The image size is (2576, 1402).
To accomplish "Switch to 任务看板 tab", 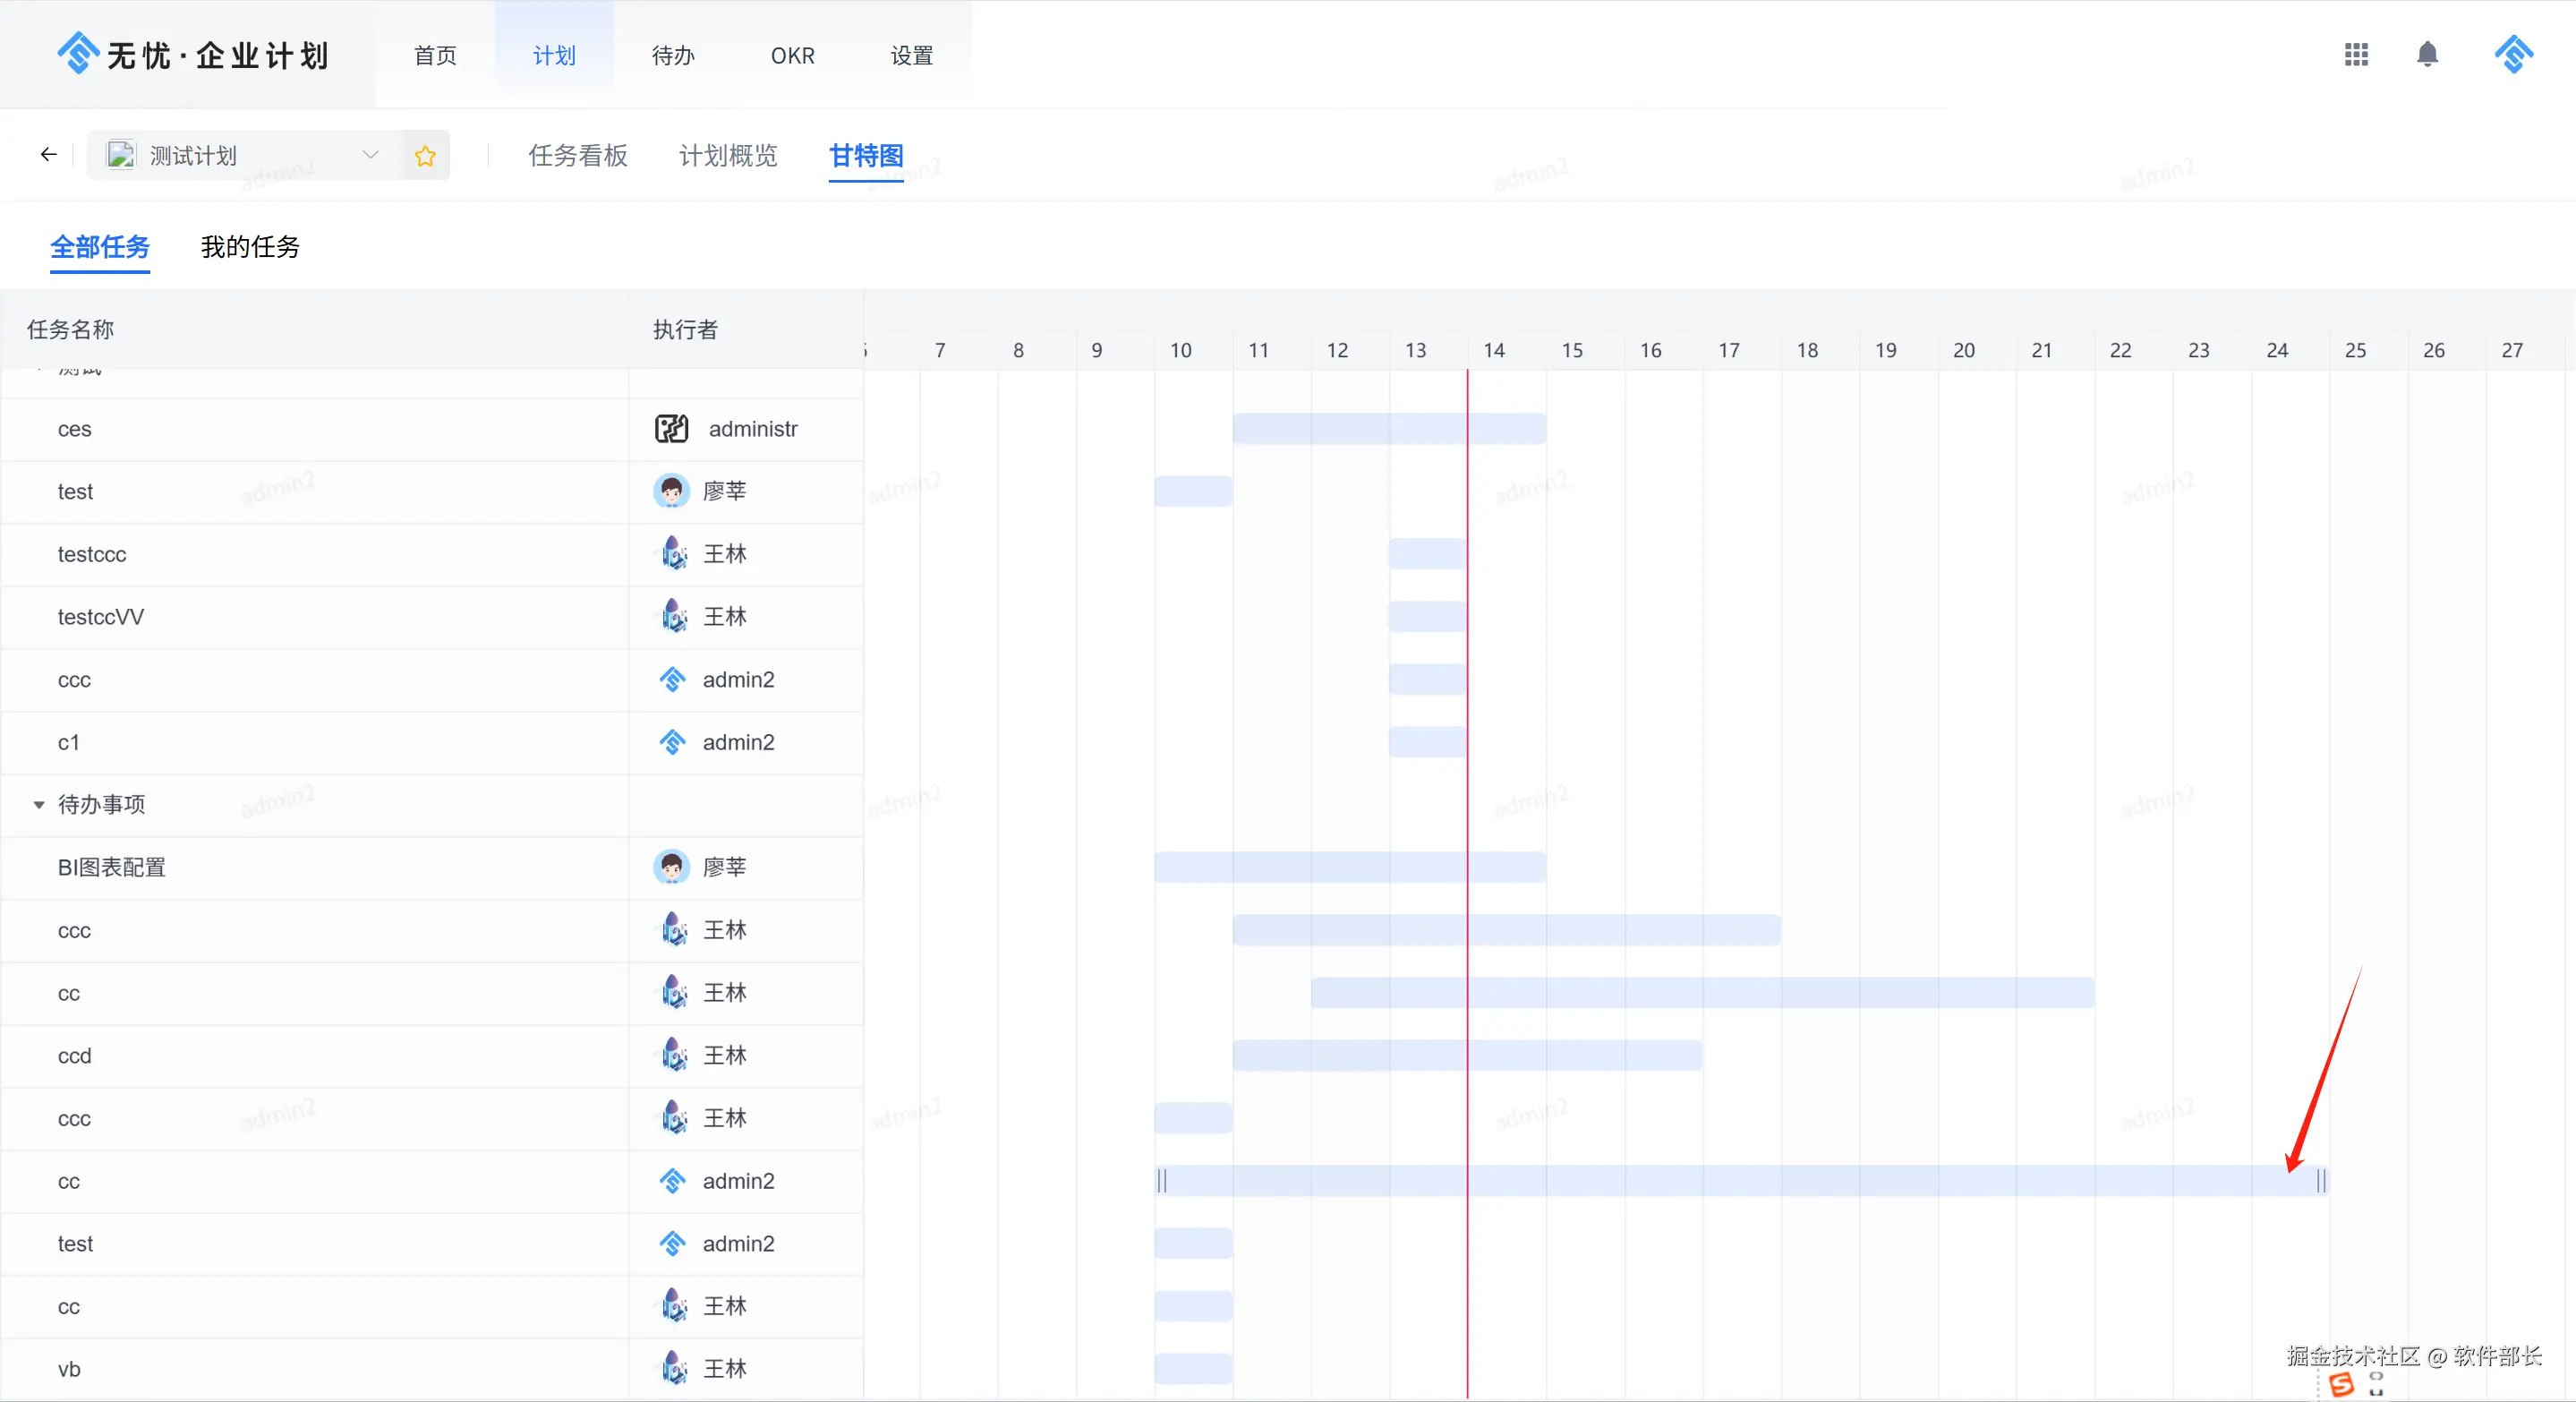I will (x=577, y=156).
